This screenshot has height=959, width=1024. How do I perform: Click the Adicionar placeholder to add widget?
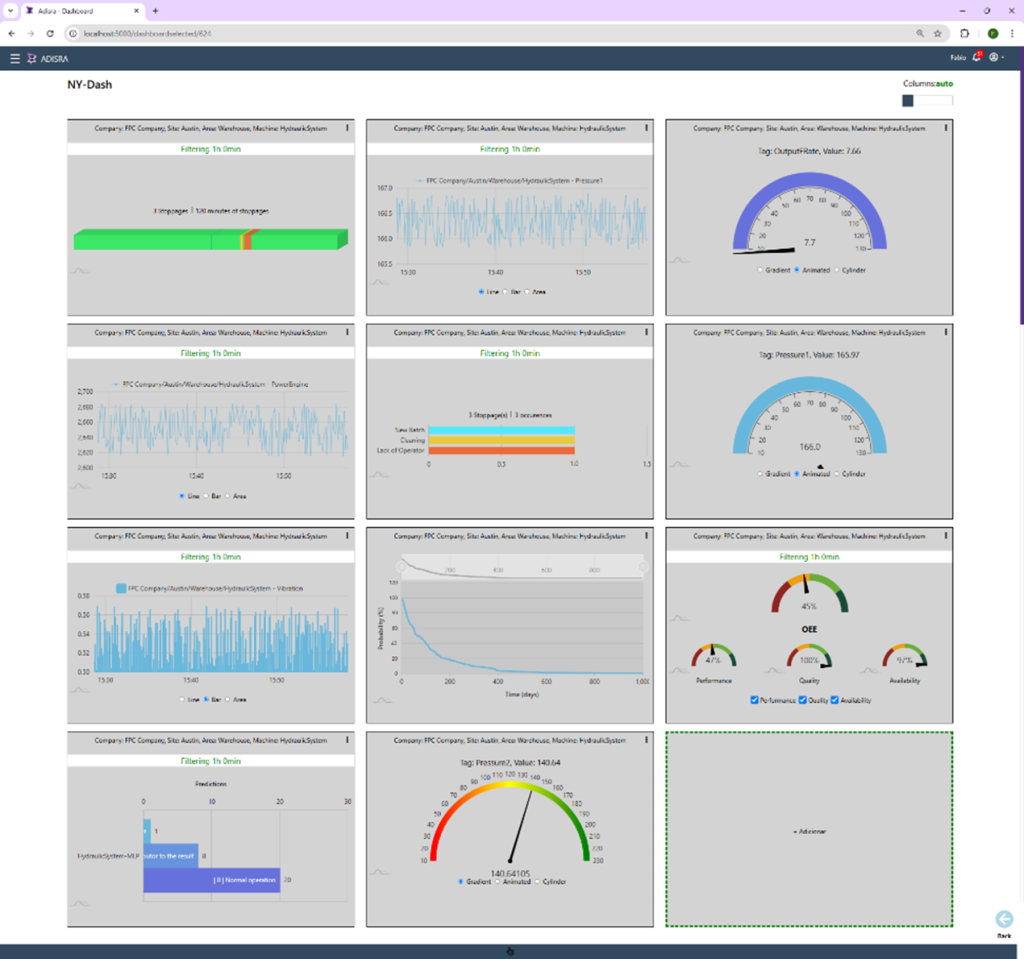coord(809,831)
